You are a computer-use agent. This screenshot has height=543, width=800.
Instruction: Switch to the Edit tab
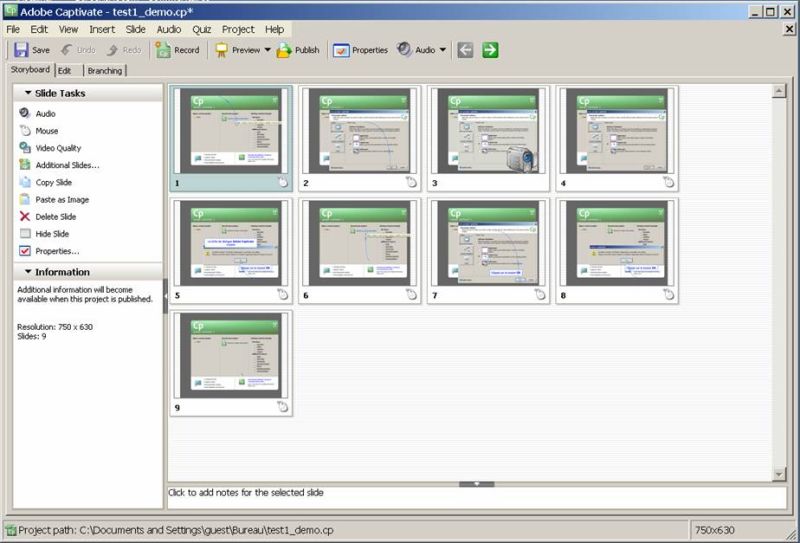coord(65,70)
